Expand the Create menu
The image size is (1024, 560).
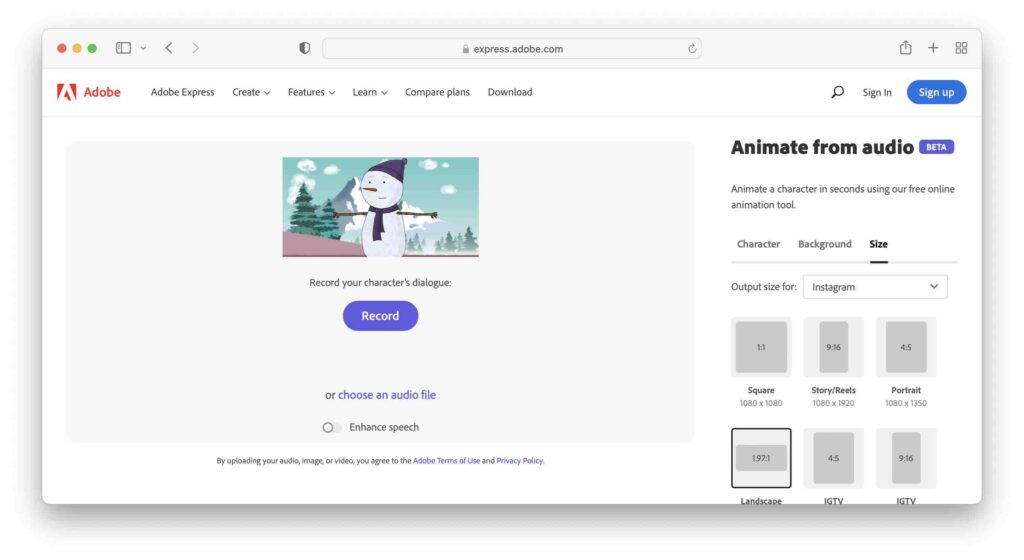click(x=251, y=92)
